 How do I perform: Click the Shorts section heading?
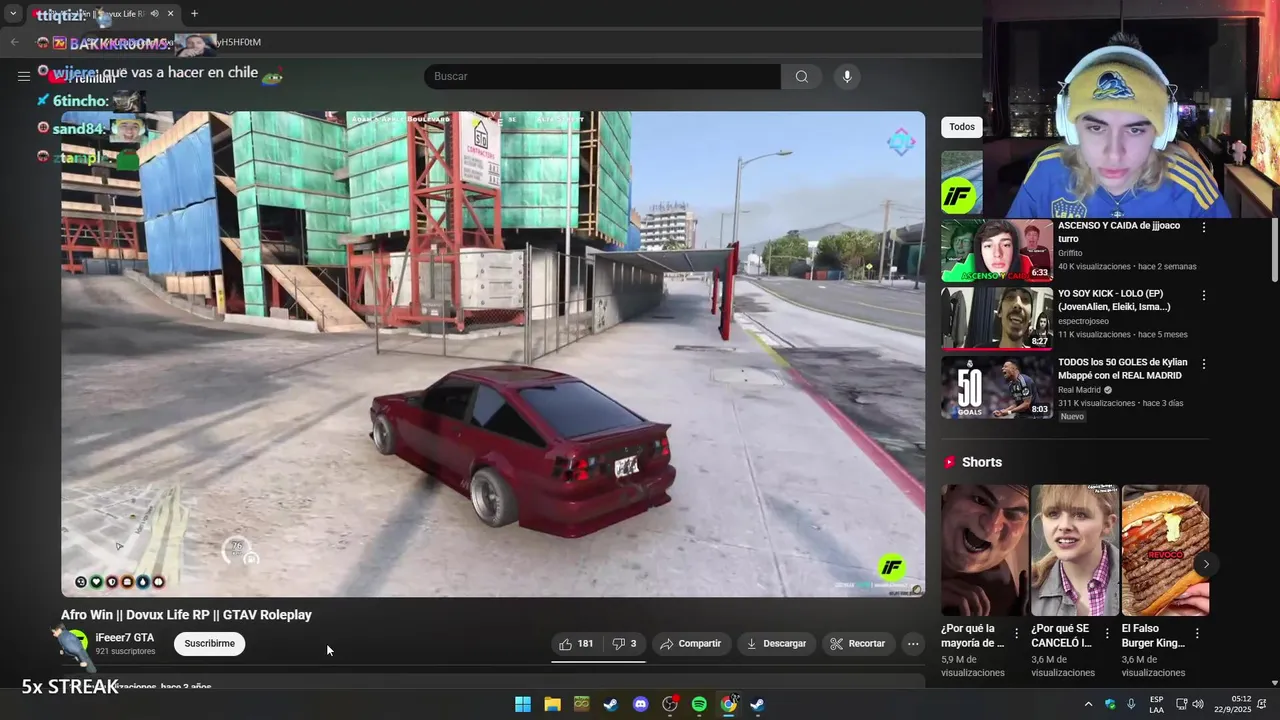982,462
